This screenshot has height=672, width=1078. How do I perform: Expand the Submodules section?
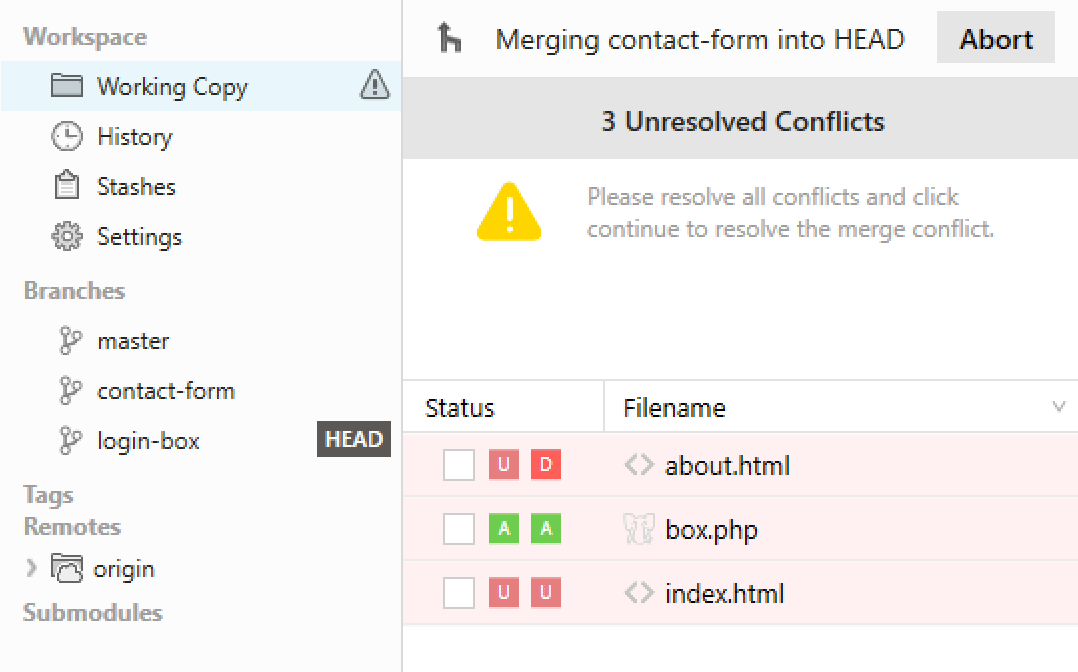[91, 612]
